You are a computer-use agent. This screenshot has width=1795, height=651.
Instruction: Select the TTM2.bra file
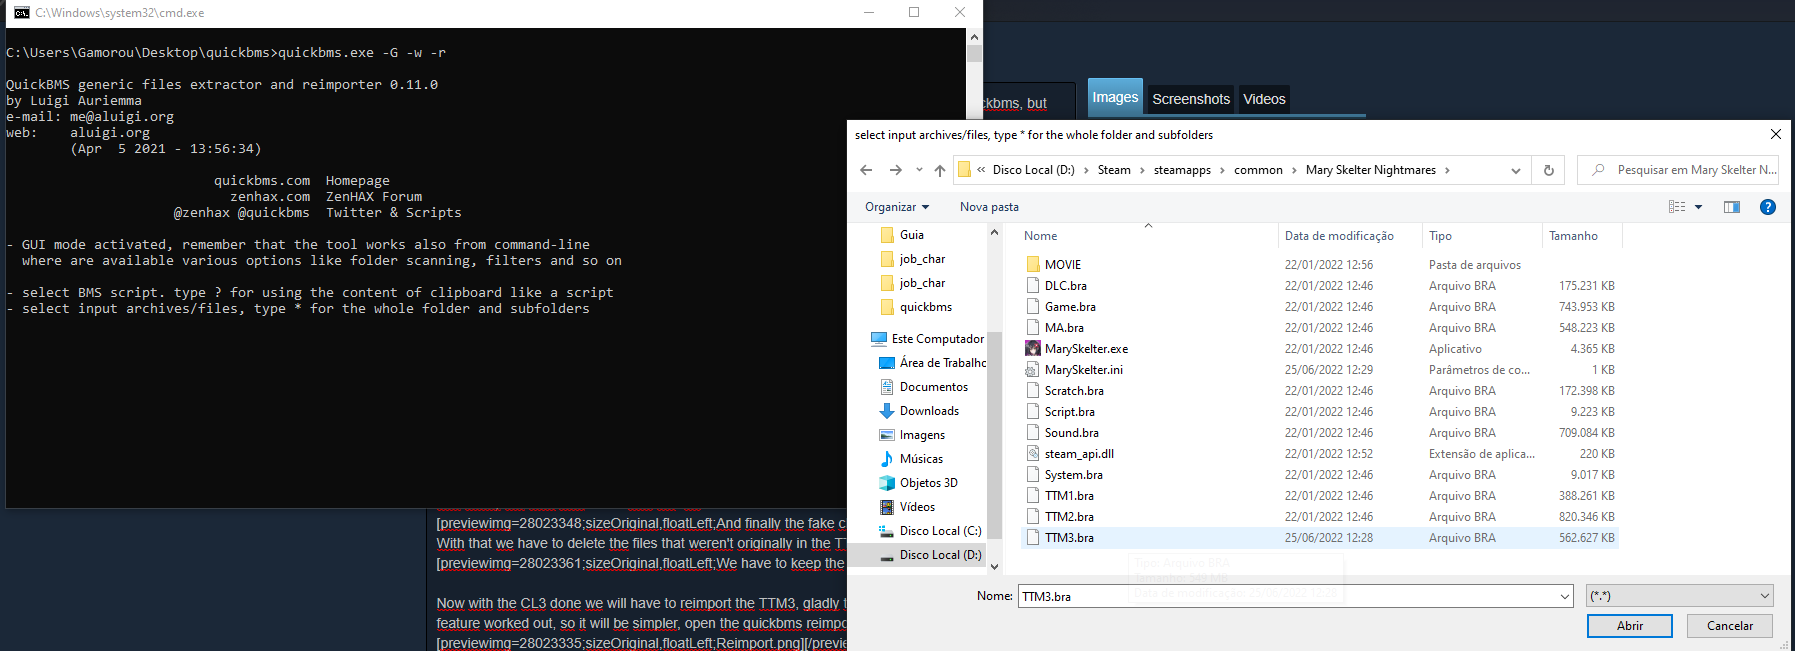pos(1320,517)
